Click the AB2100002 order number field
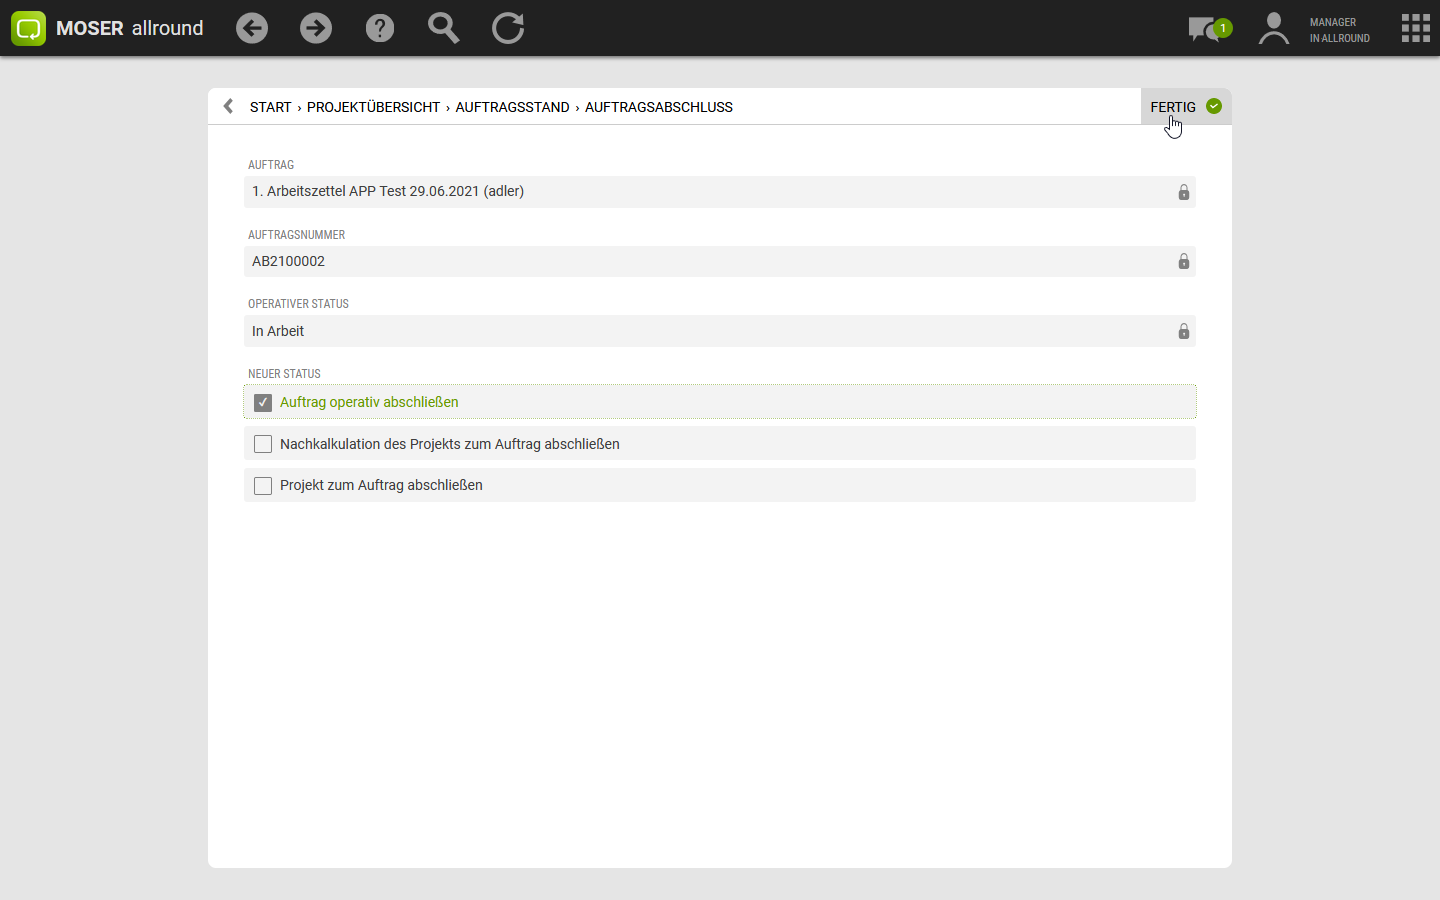This screenshot has height=900, width=1440. 720,261
